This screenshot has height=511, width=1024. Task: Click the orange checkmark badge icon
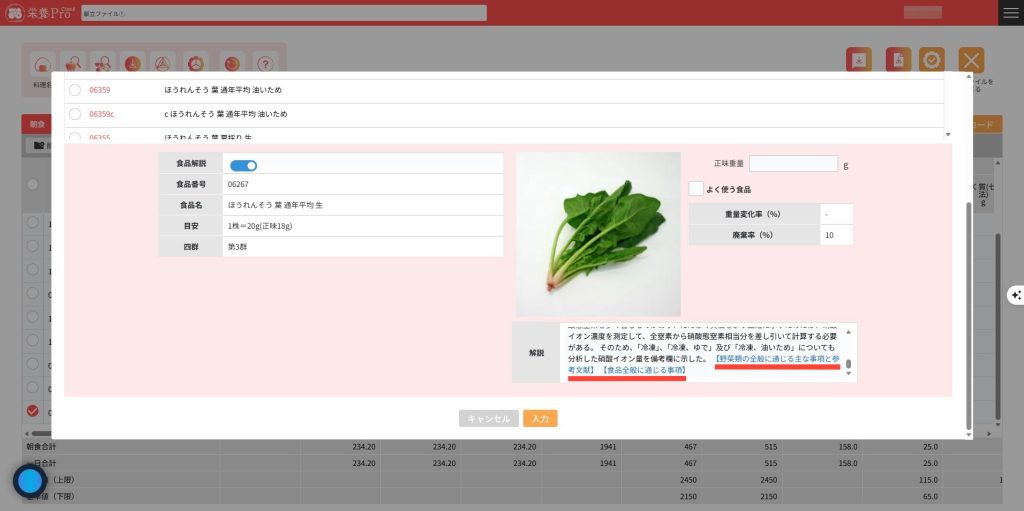pyautogui.click(x=932, y=60)
